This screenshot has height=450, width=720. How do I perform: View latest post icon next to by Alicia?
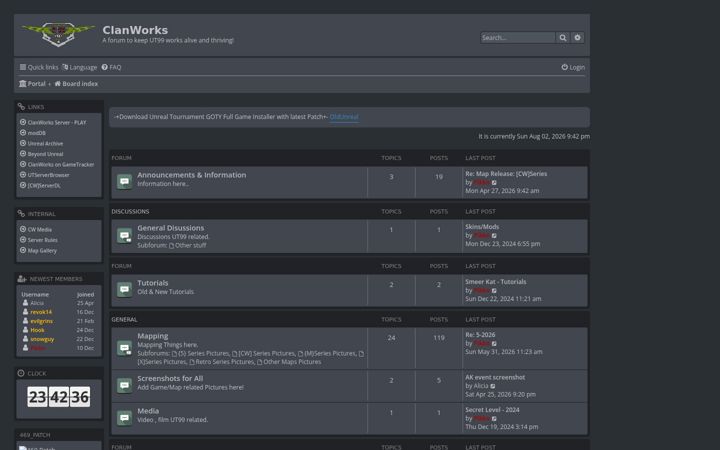coord(493,386)
